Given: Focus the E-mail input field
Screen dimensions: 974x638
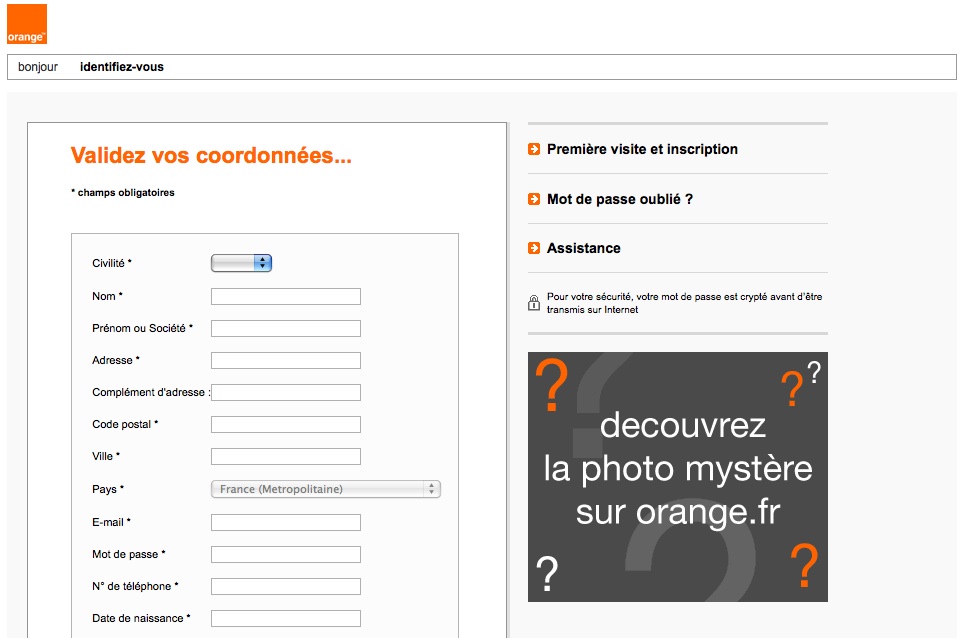Looking at the screenshot, I should tap(286, 522).
